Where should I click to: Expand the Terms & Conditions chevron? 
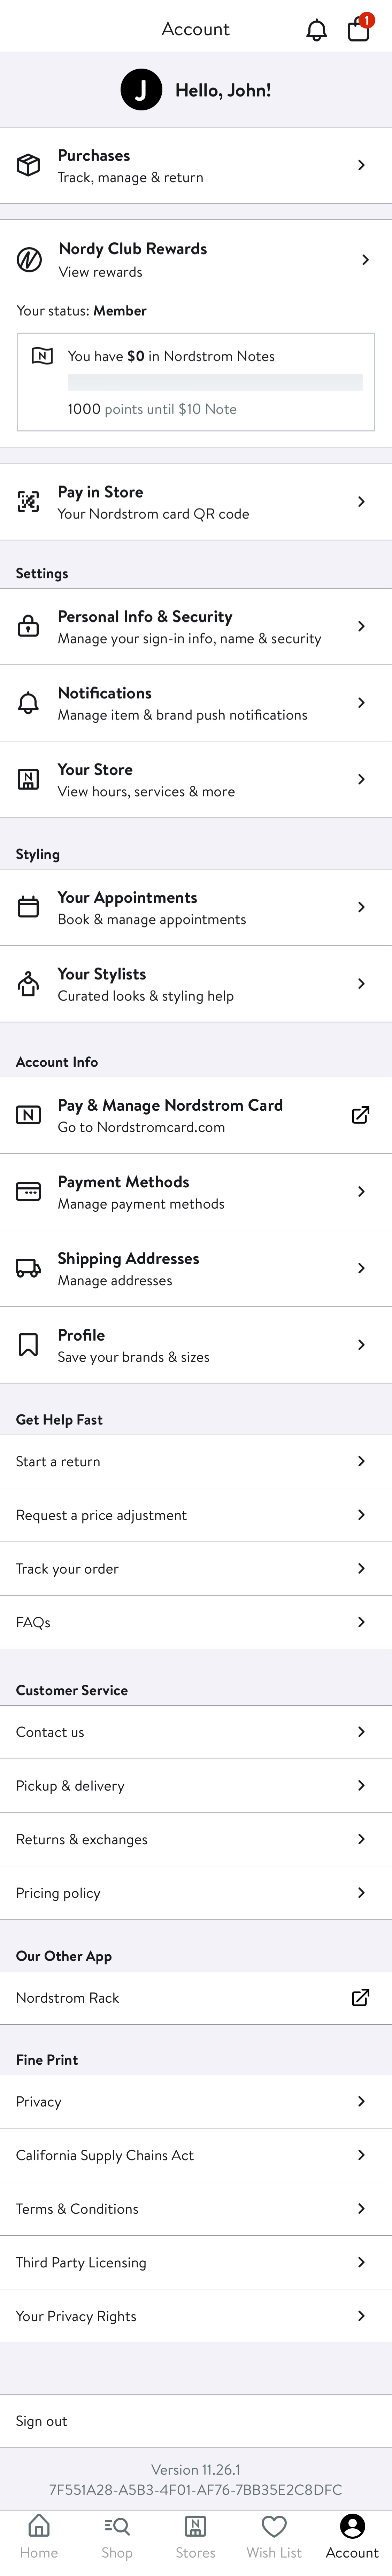pos(362,2209)
